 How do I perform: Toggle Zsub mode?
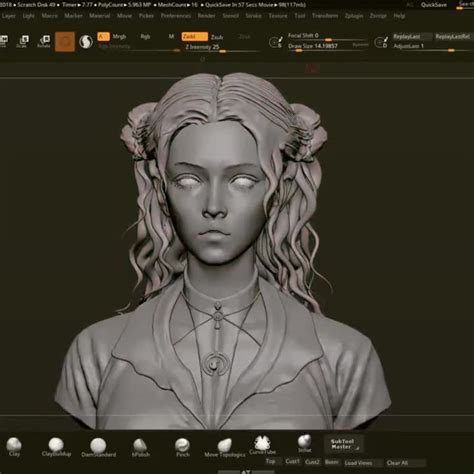click(x=217, y=37)
